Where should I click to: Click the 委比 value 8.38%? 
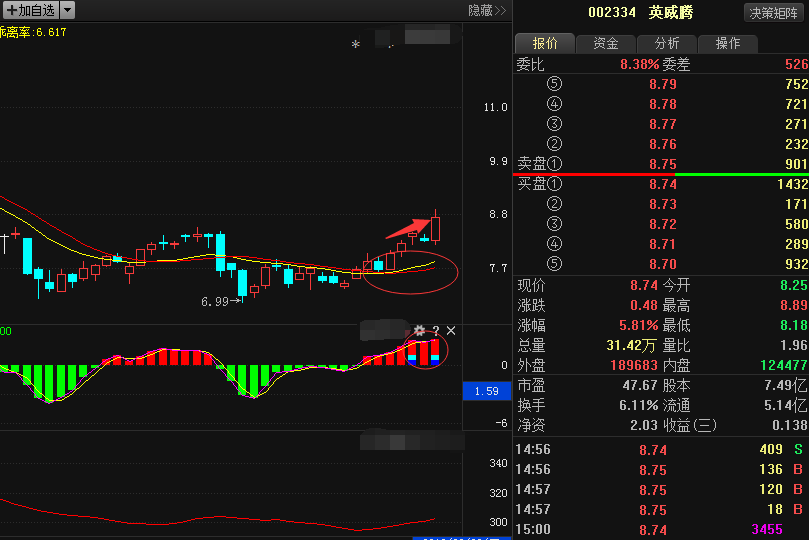click(639, 64)
